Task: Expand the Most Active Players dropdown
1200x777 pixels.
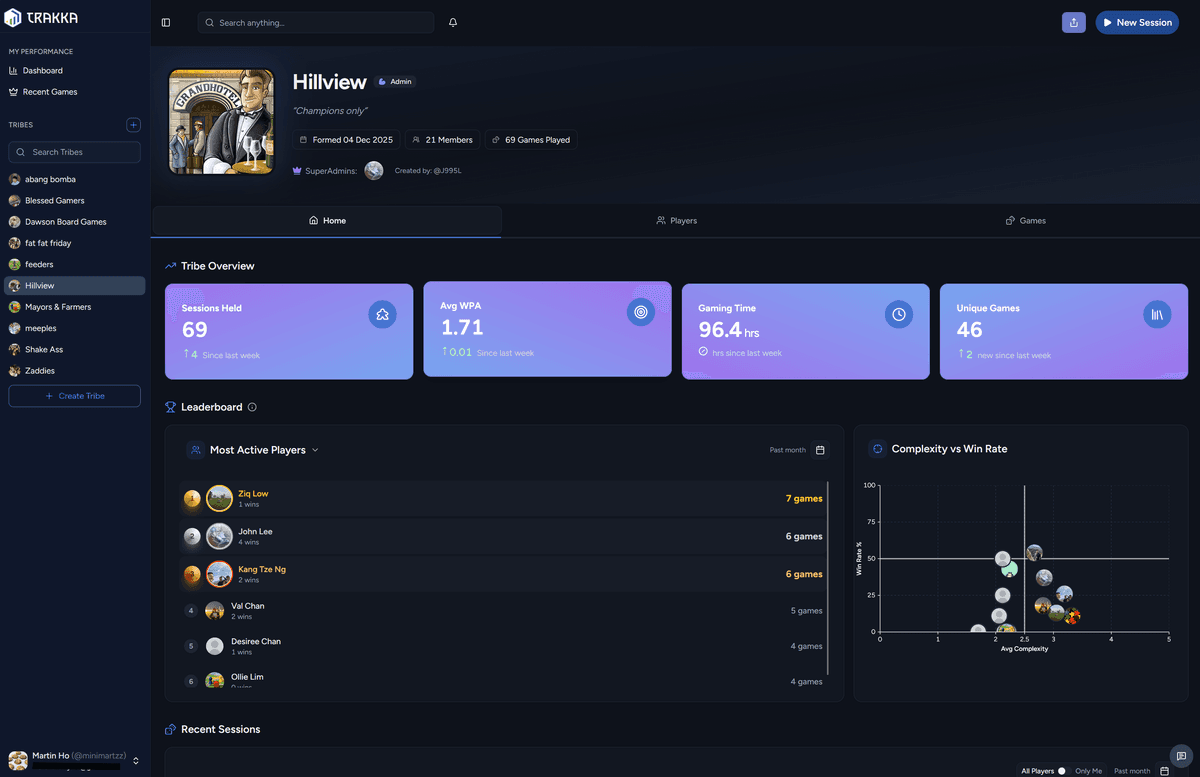Action: tap(315, 450)
